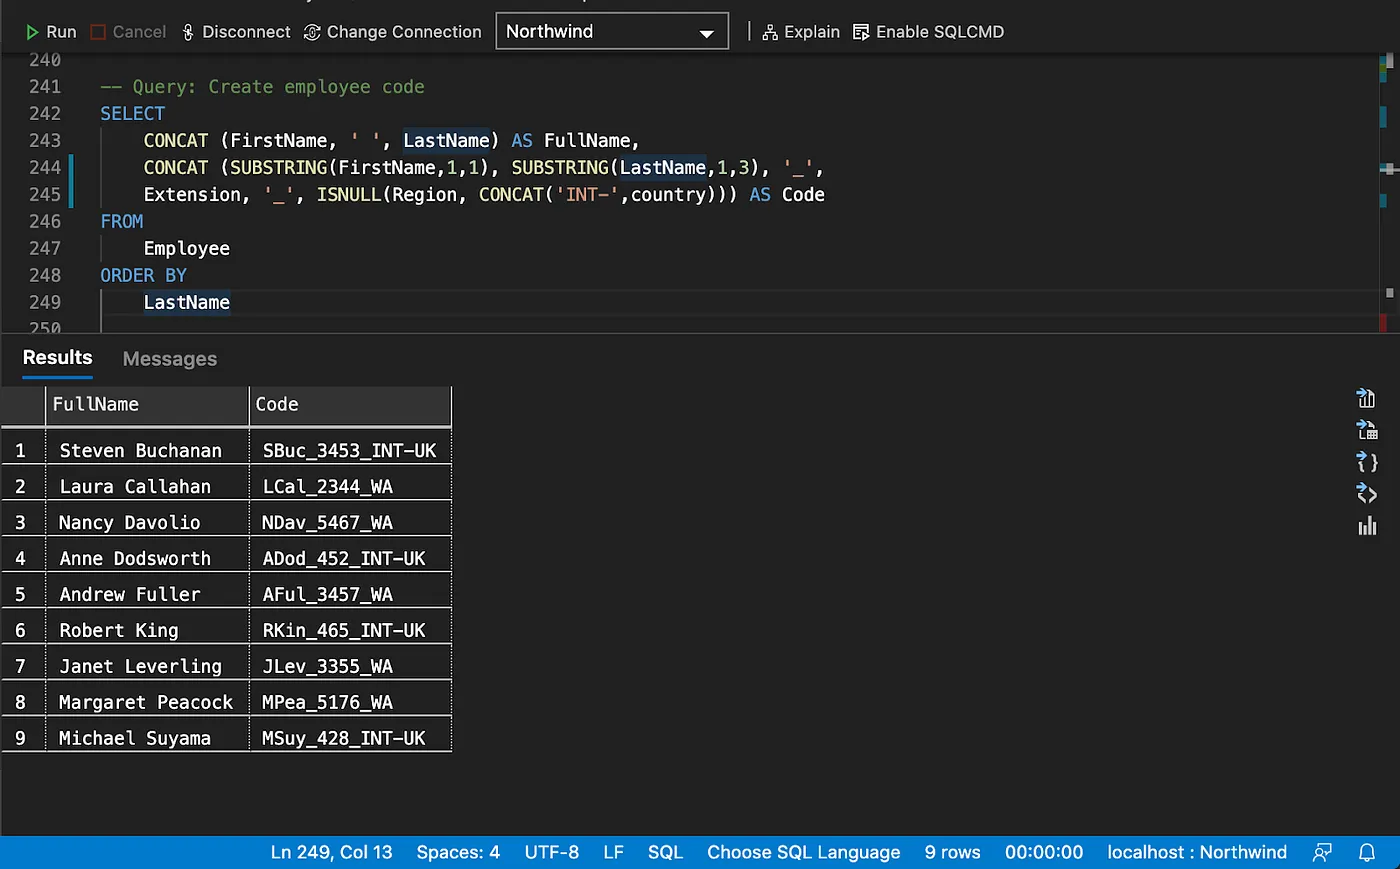Save results as JSON icon
Viewport: 1400px width, 869px height.
pyautogui.click(x=1367, y=462)
